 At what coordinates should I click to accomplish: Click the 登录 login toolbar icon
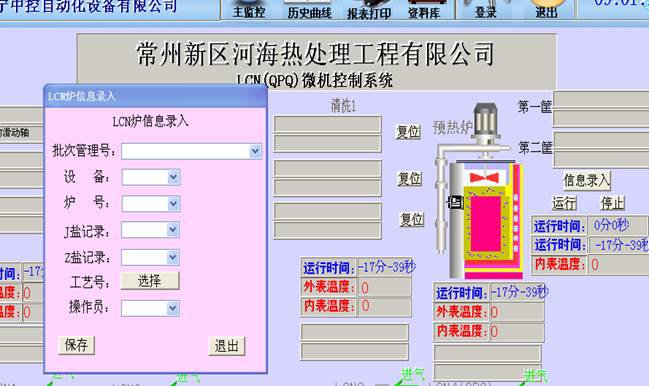[485, 9]
